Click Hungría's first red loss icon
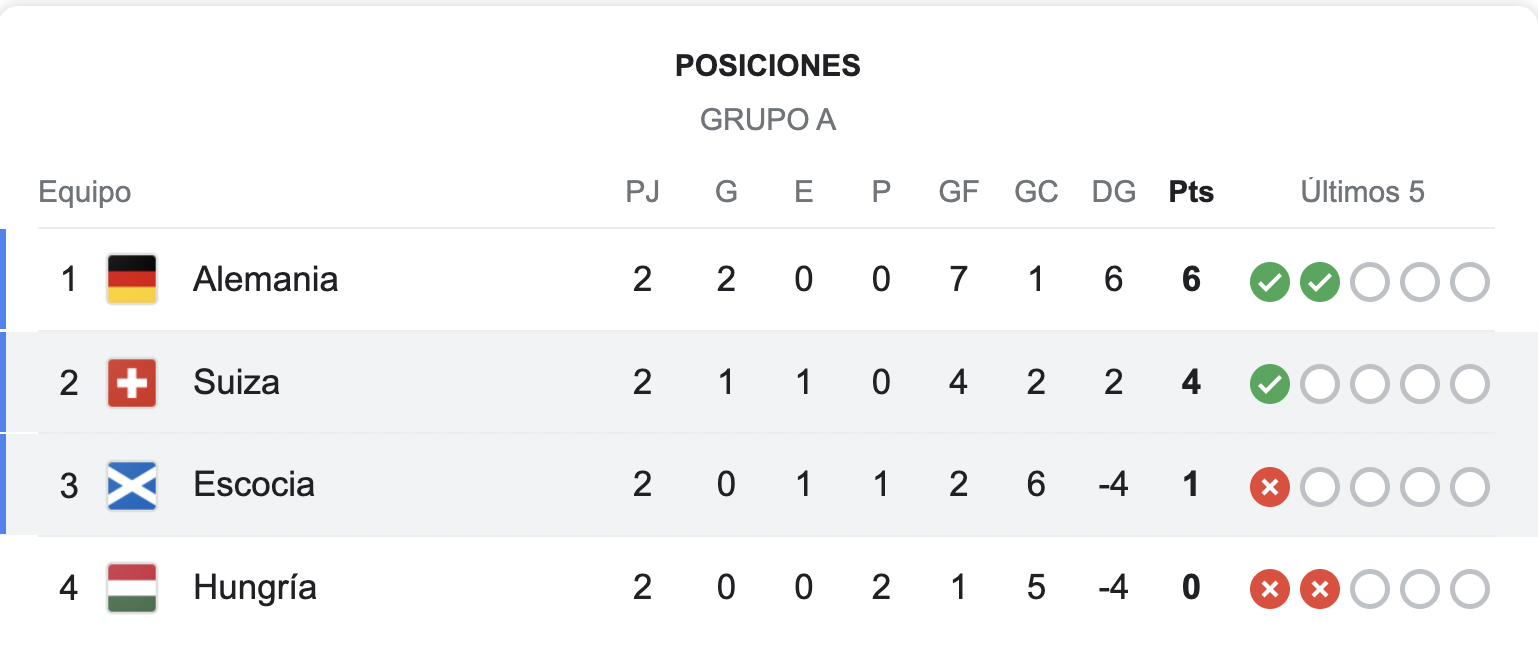 1269,590
